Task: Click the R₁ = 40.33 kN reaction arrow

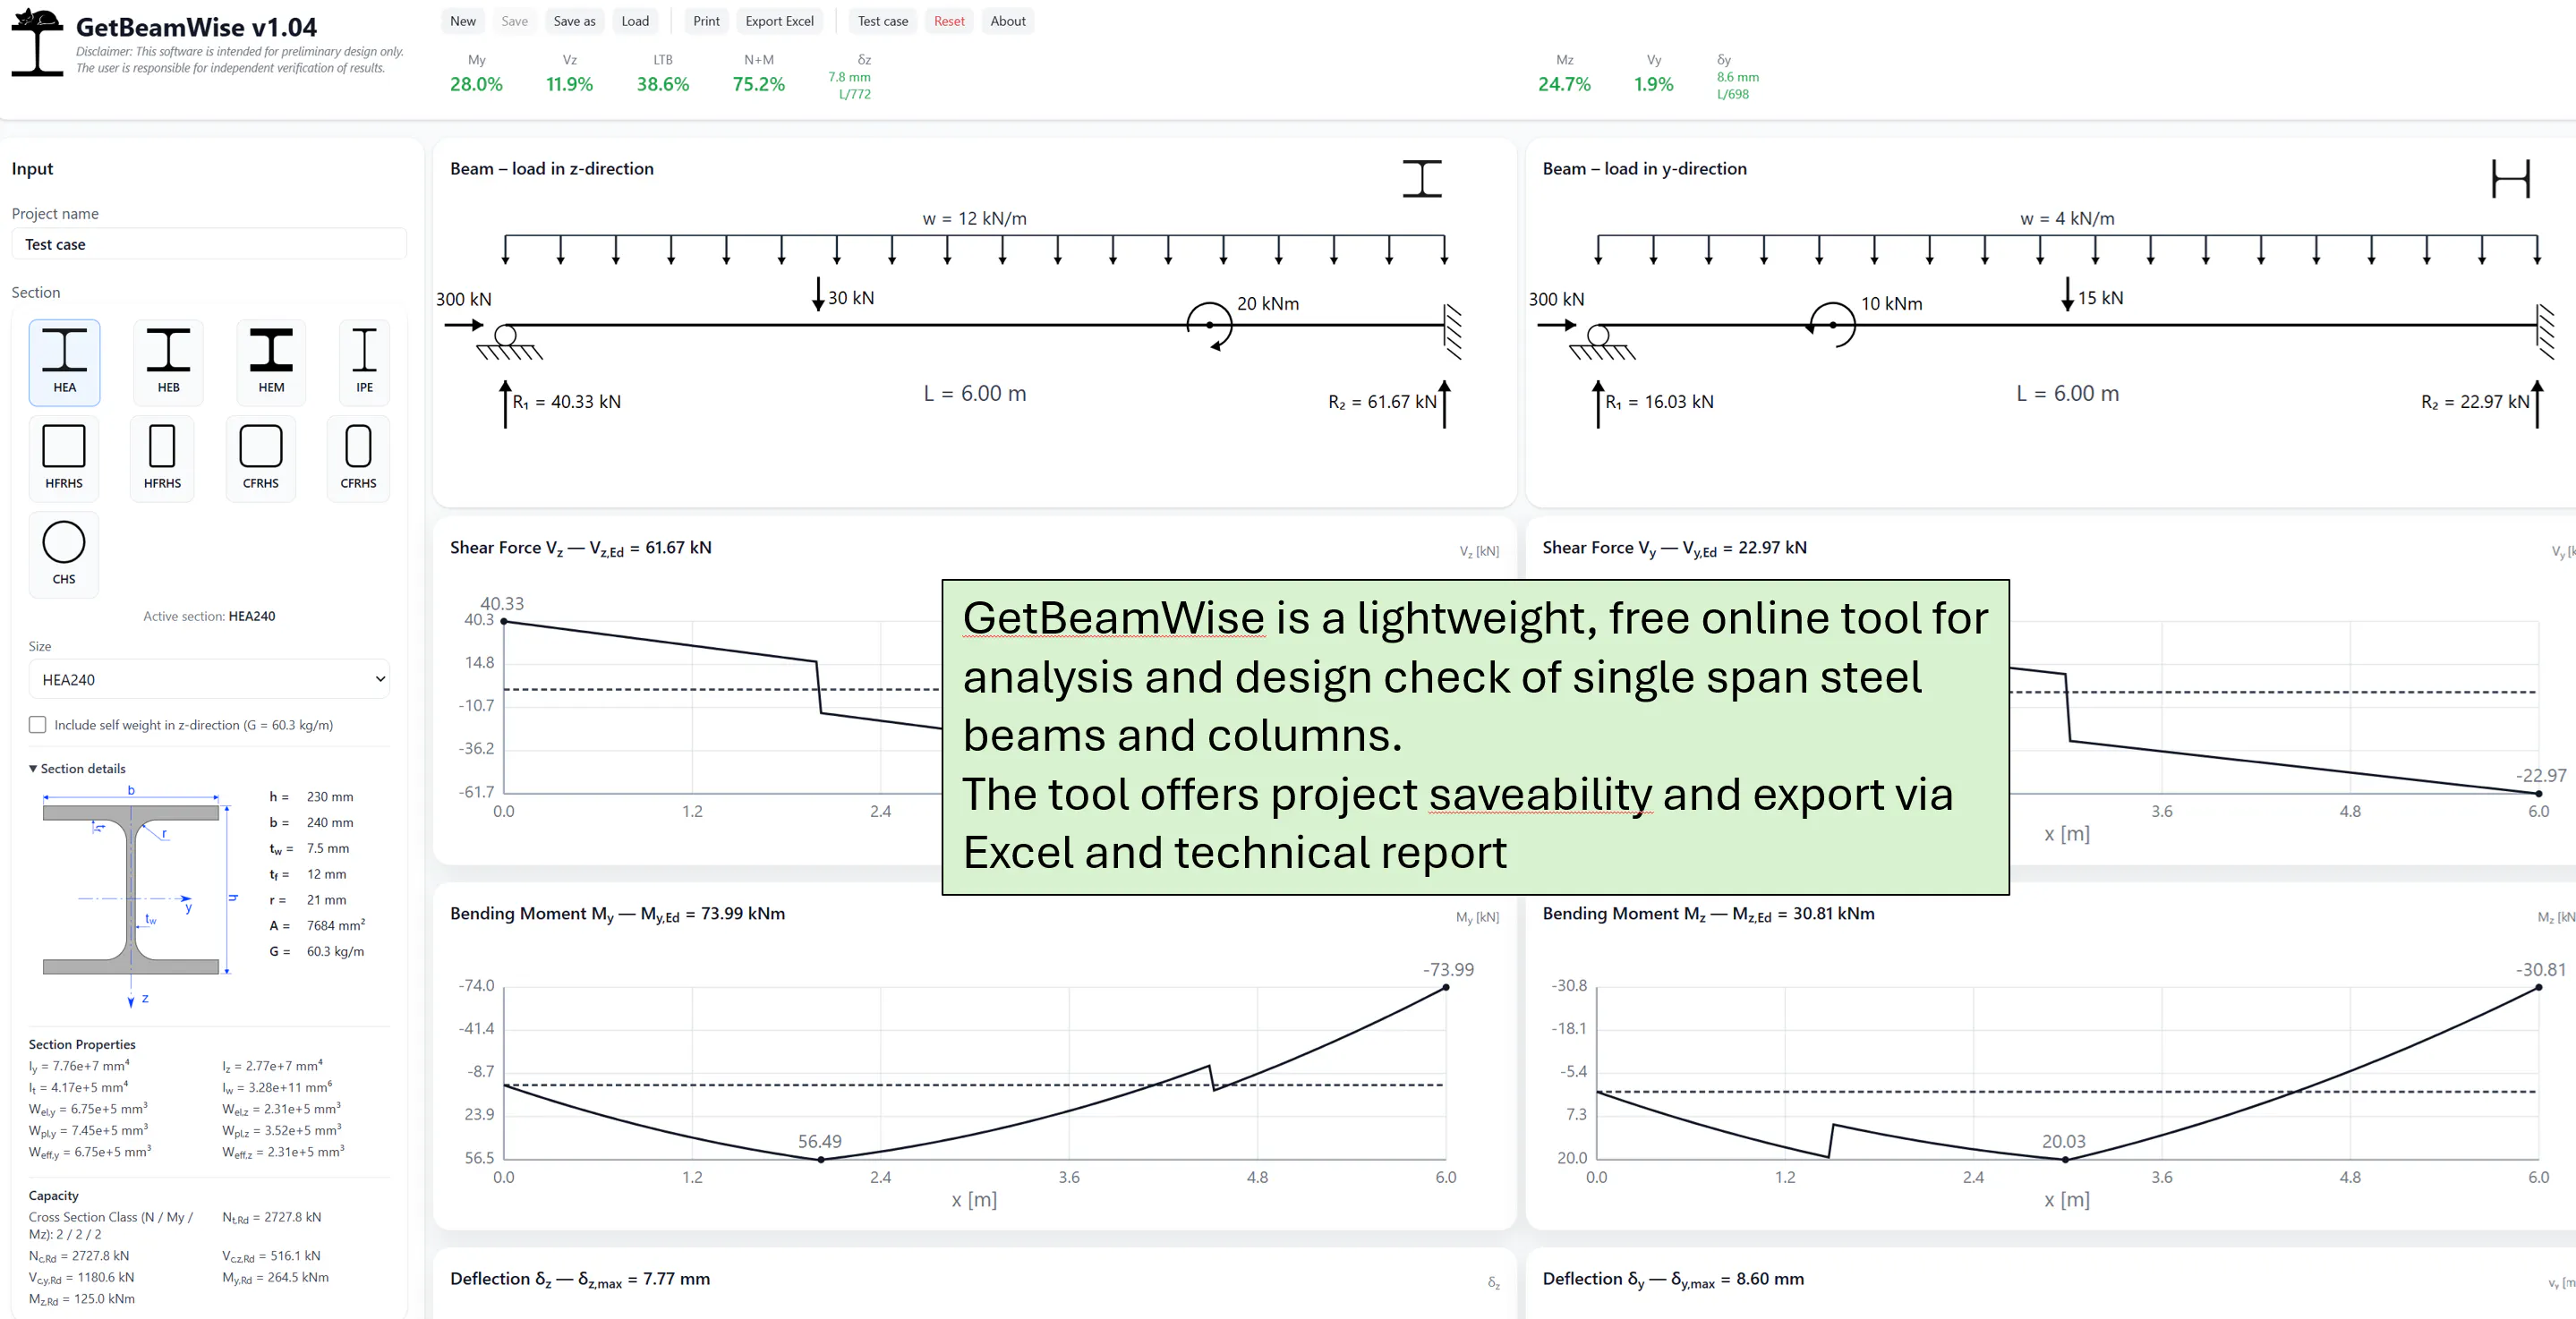Action: [x=505, y=404]
